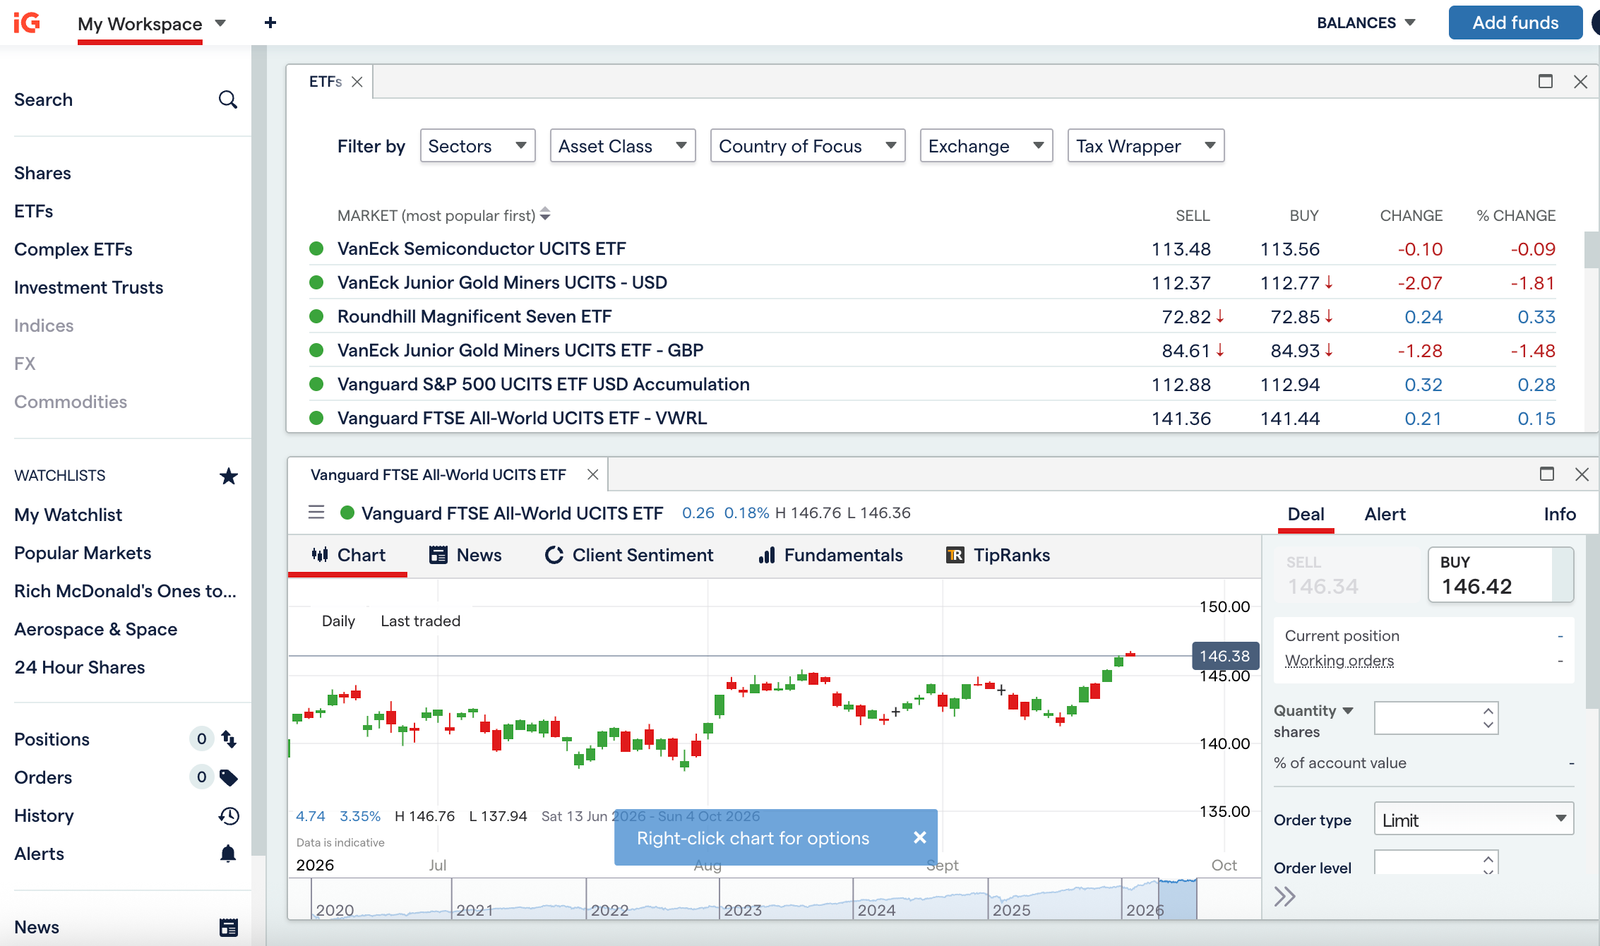This screenshot has height=946, width=1600.
Task: Click the Quantity input field
Action: coord(1436,718)
